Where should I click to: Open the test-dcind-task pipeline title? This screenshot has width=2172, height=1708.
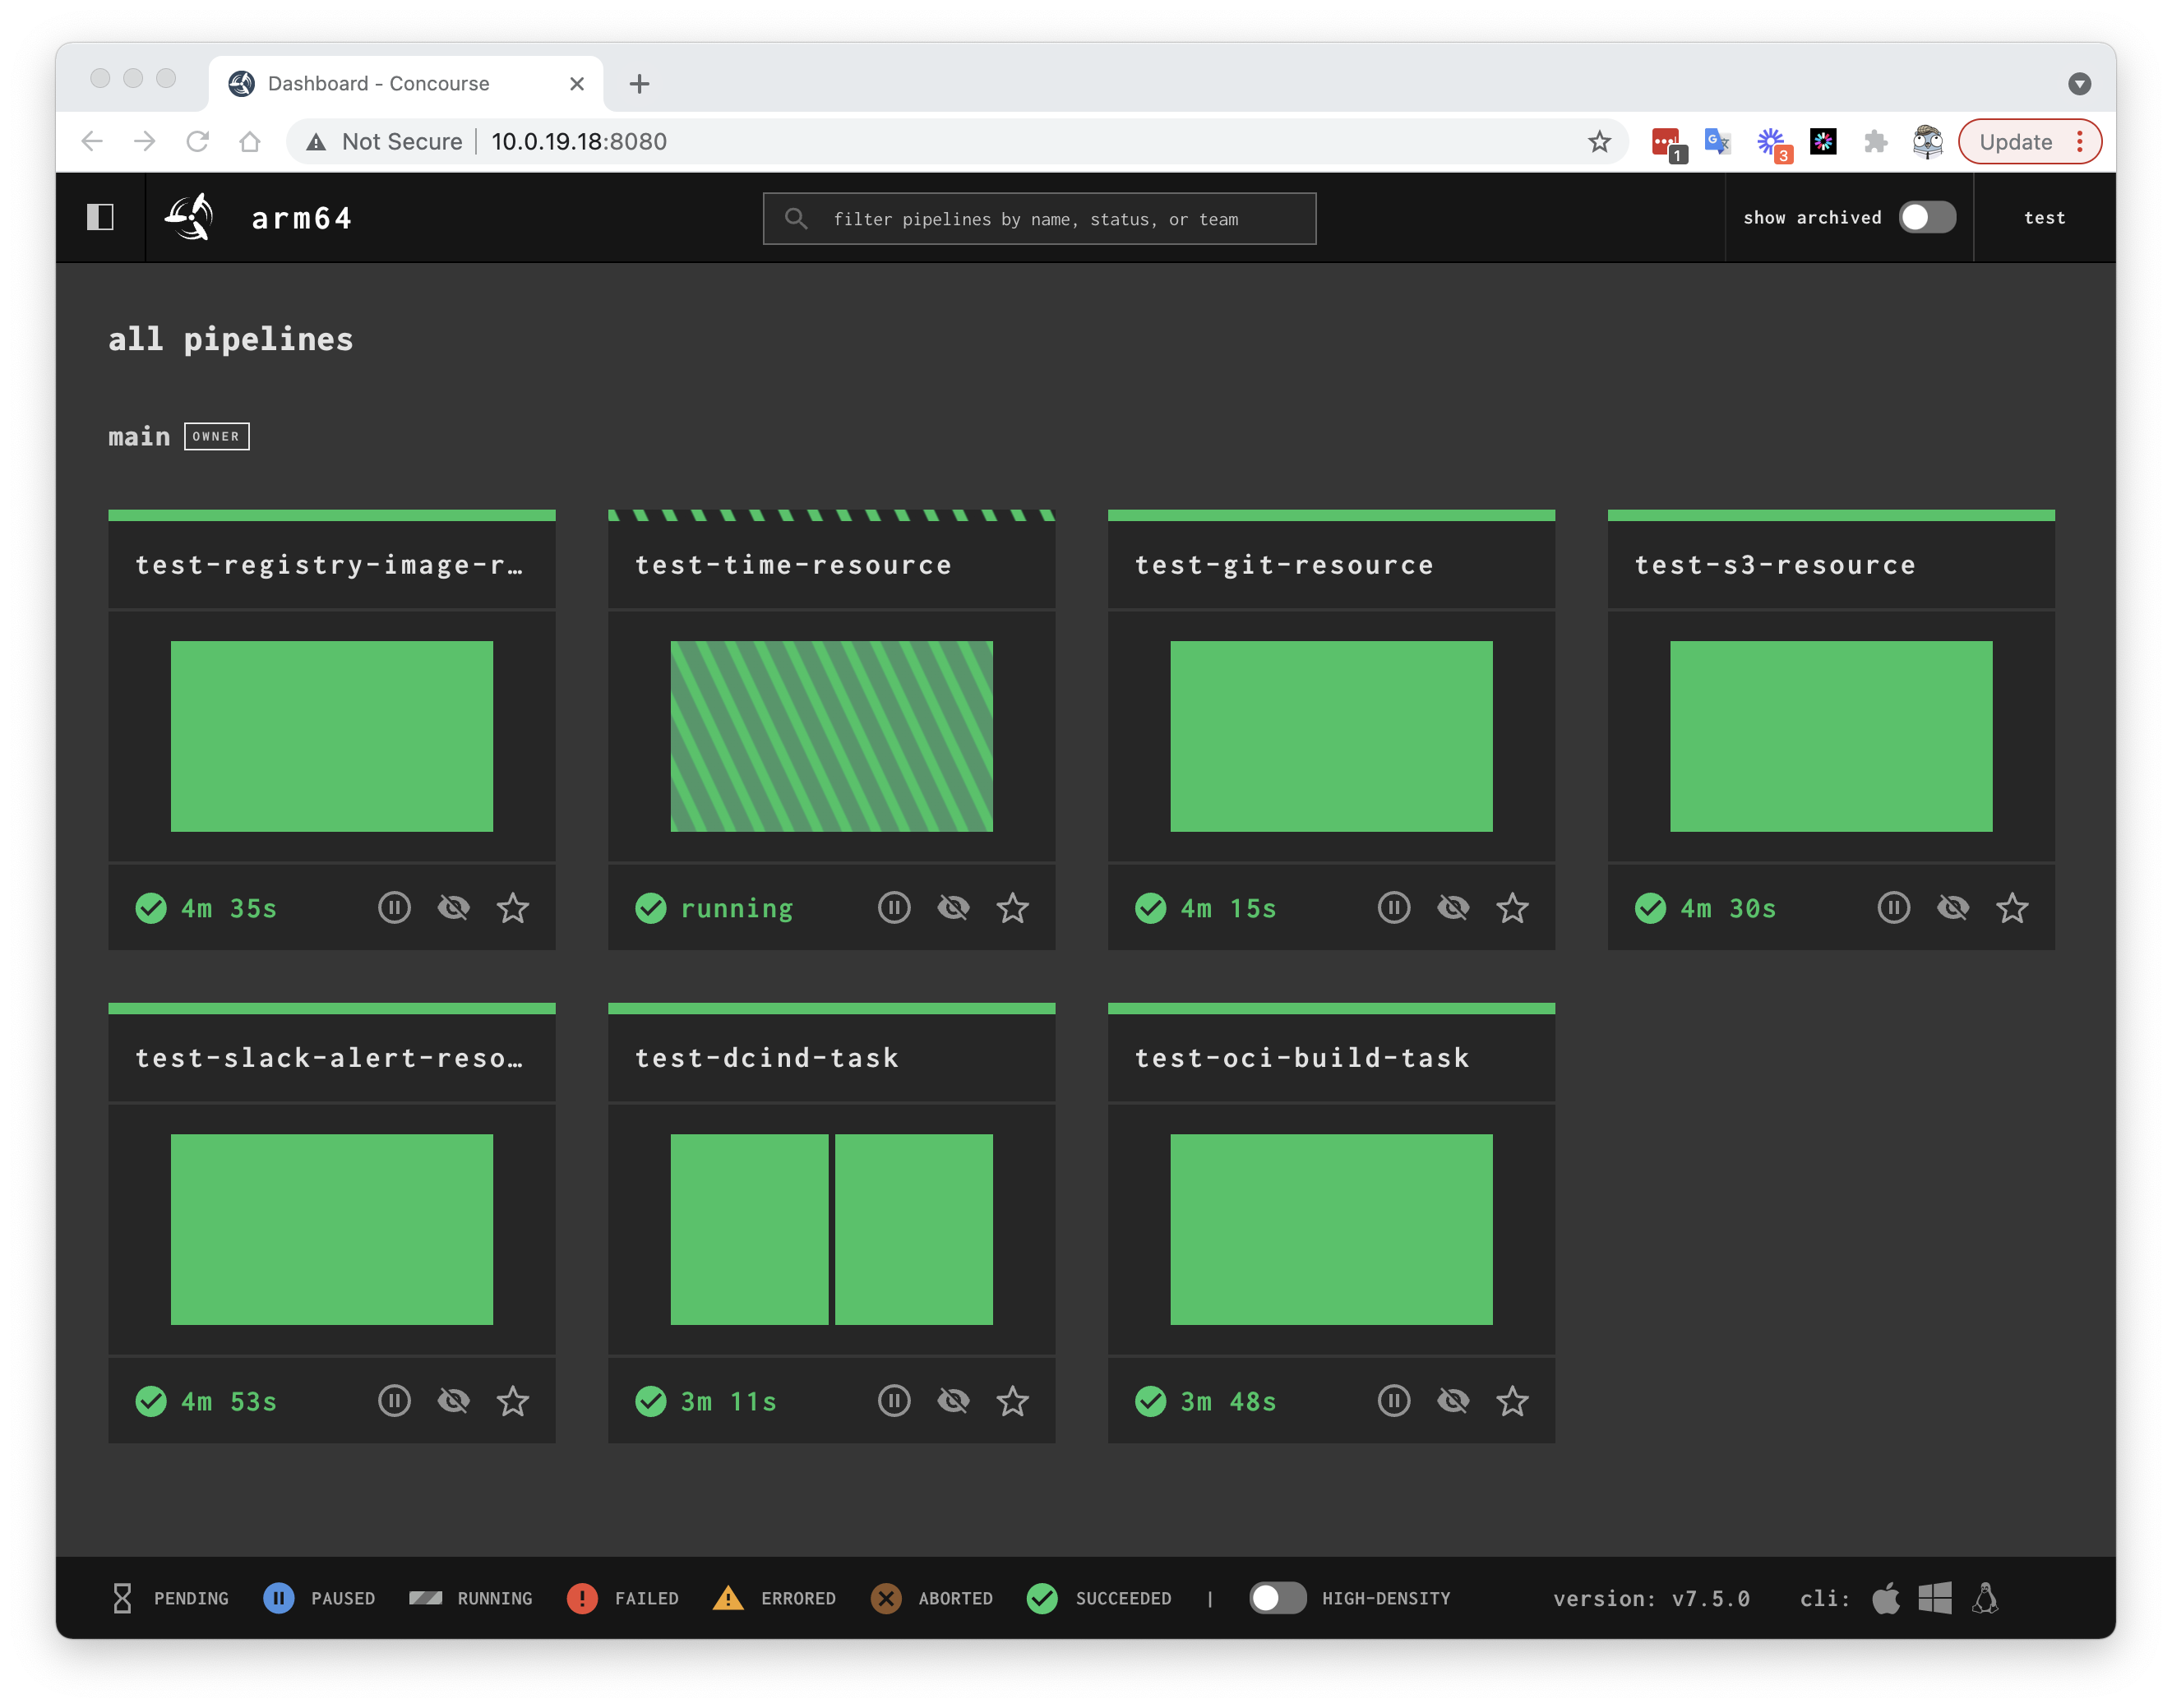(x=767, y=1058)
